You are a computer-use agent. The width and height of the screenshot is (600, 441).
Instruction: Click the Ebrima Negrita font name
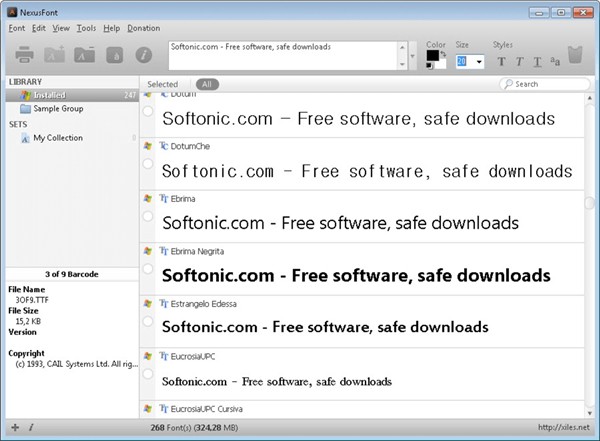[197, 252]
